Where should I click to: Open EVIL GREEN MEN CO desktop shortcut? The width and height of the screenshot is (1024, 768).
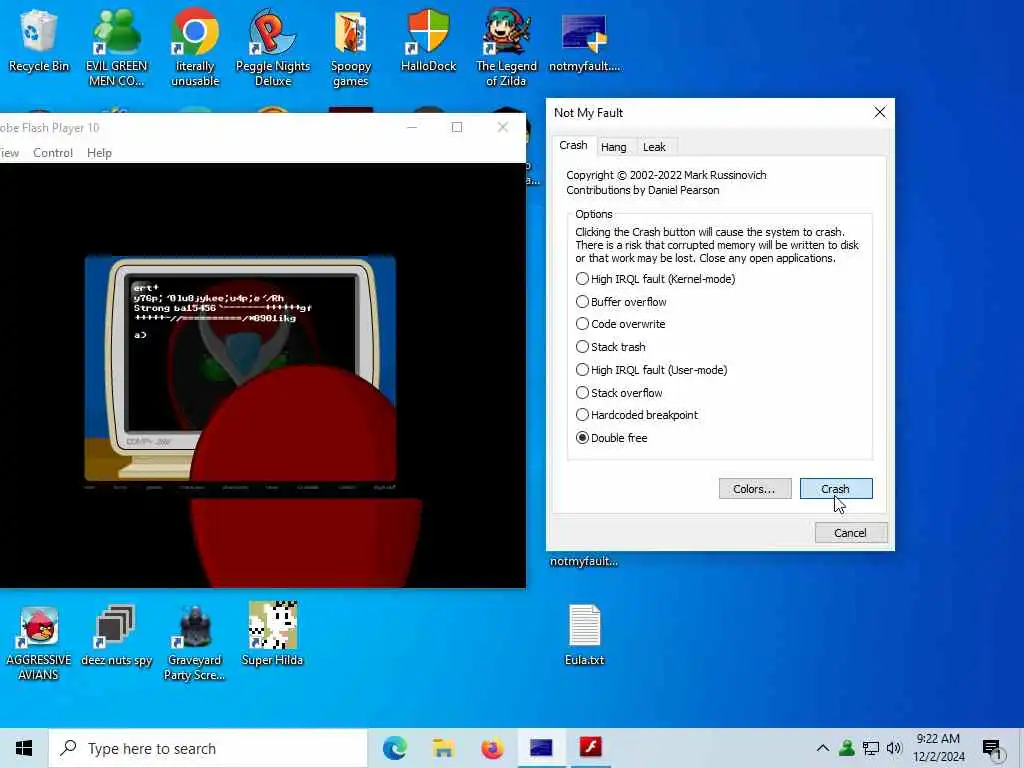click(116, 47)
